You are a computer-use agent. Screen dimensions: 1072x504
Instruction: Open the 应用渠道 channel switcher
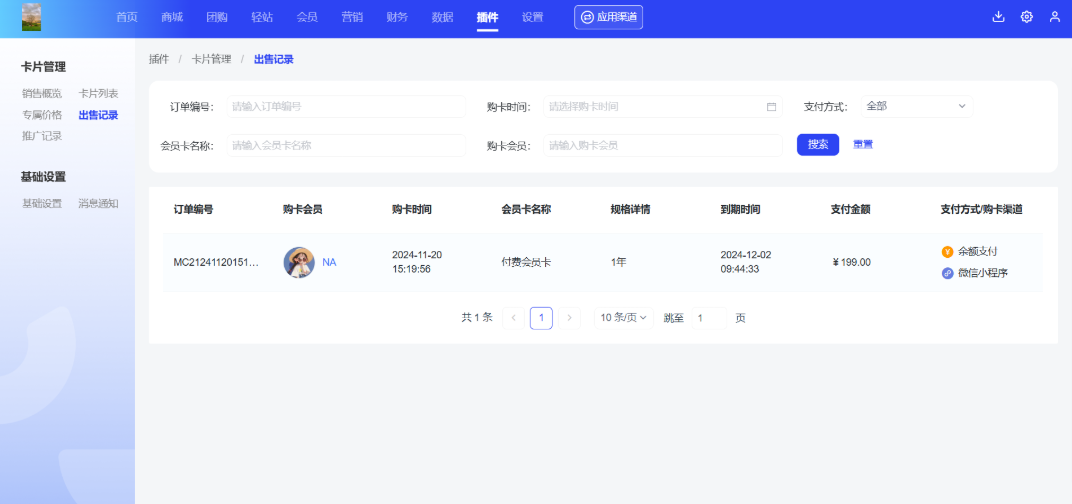pyautogui.click(x=608, y=17)
